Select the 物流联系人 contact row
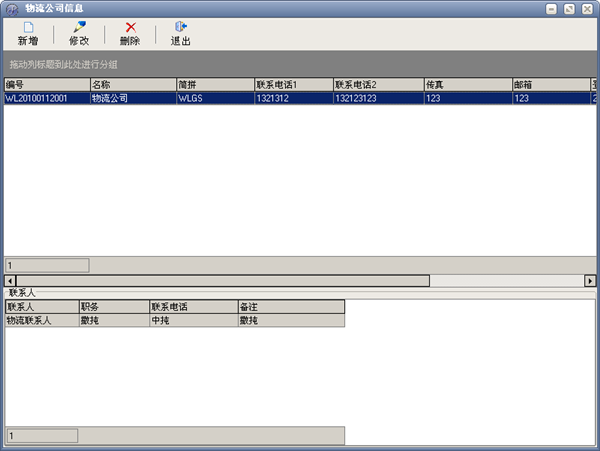The width and height of the screenshot is (600, 451). [40, 321]
